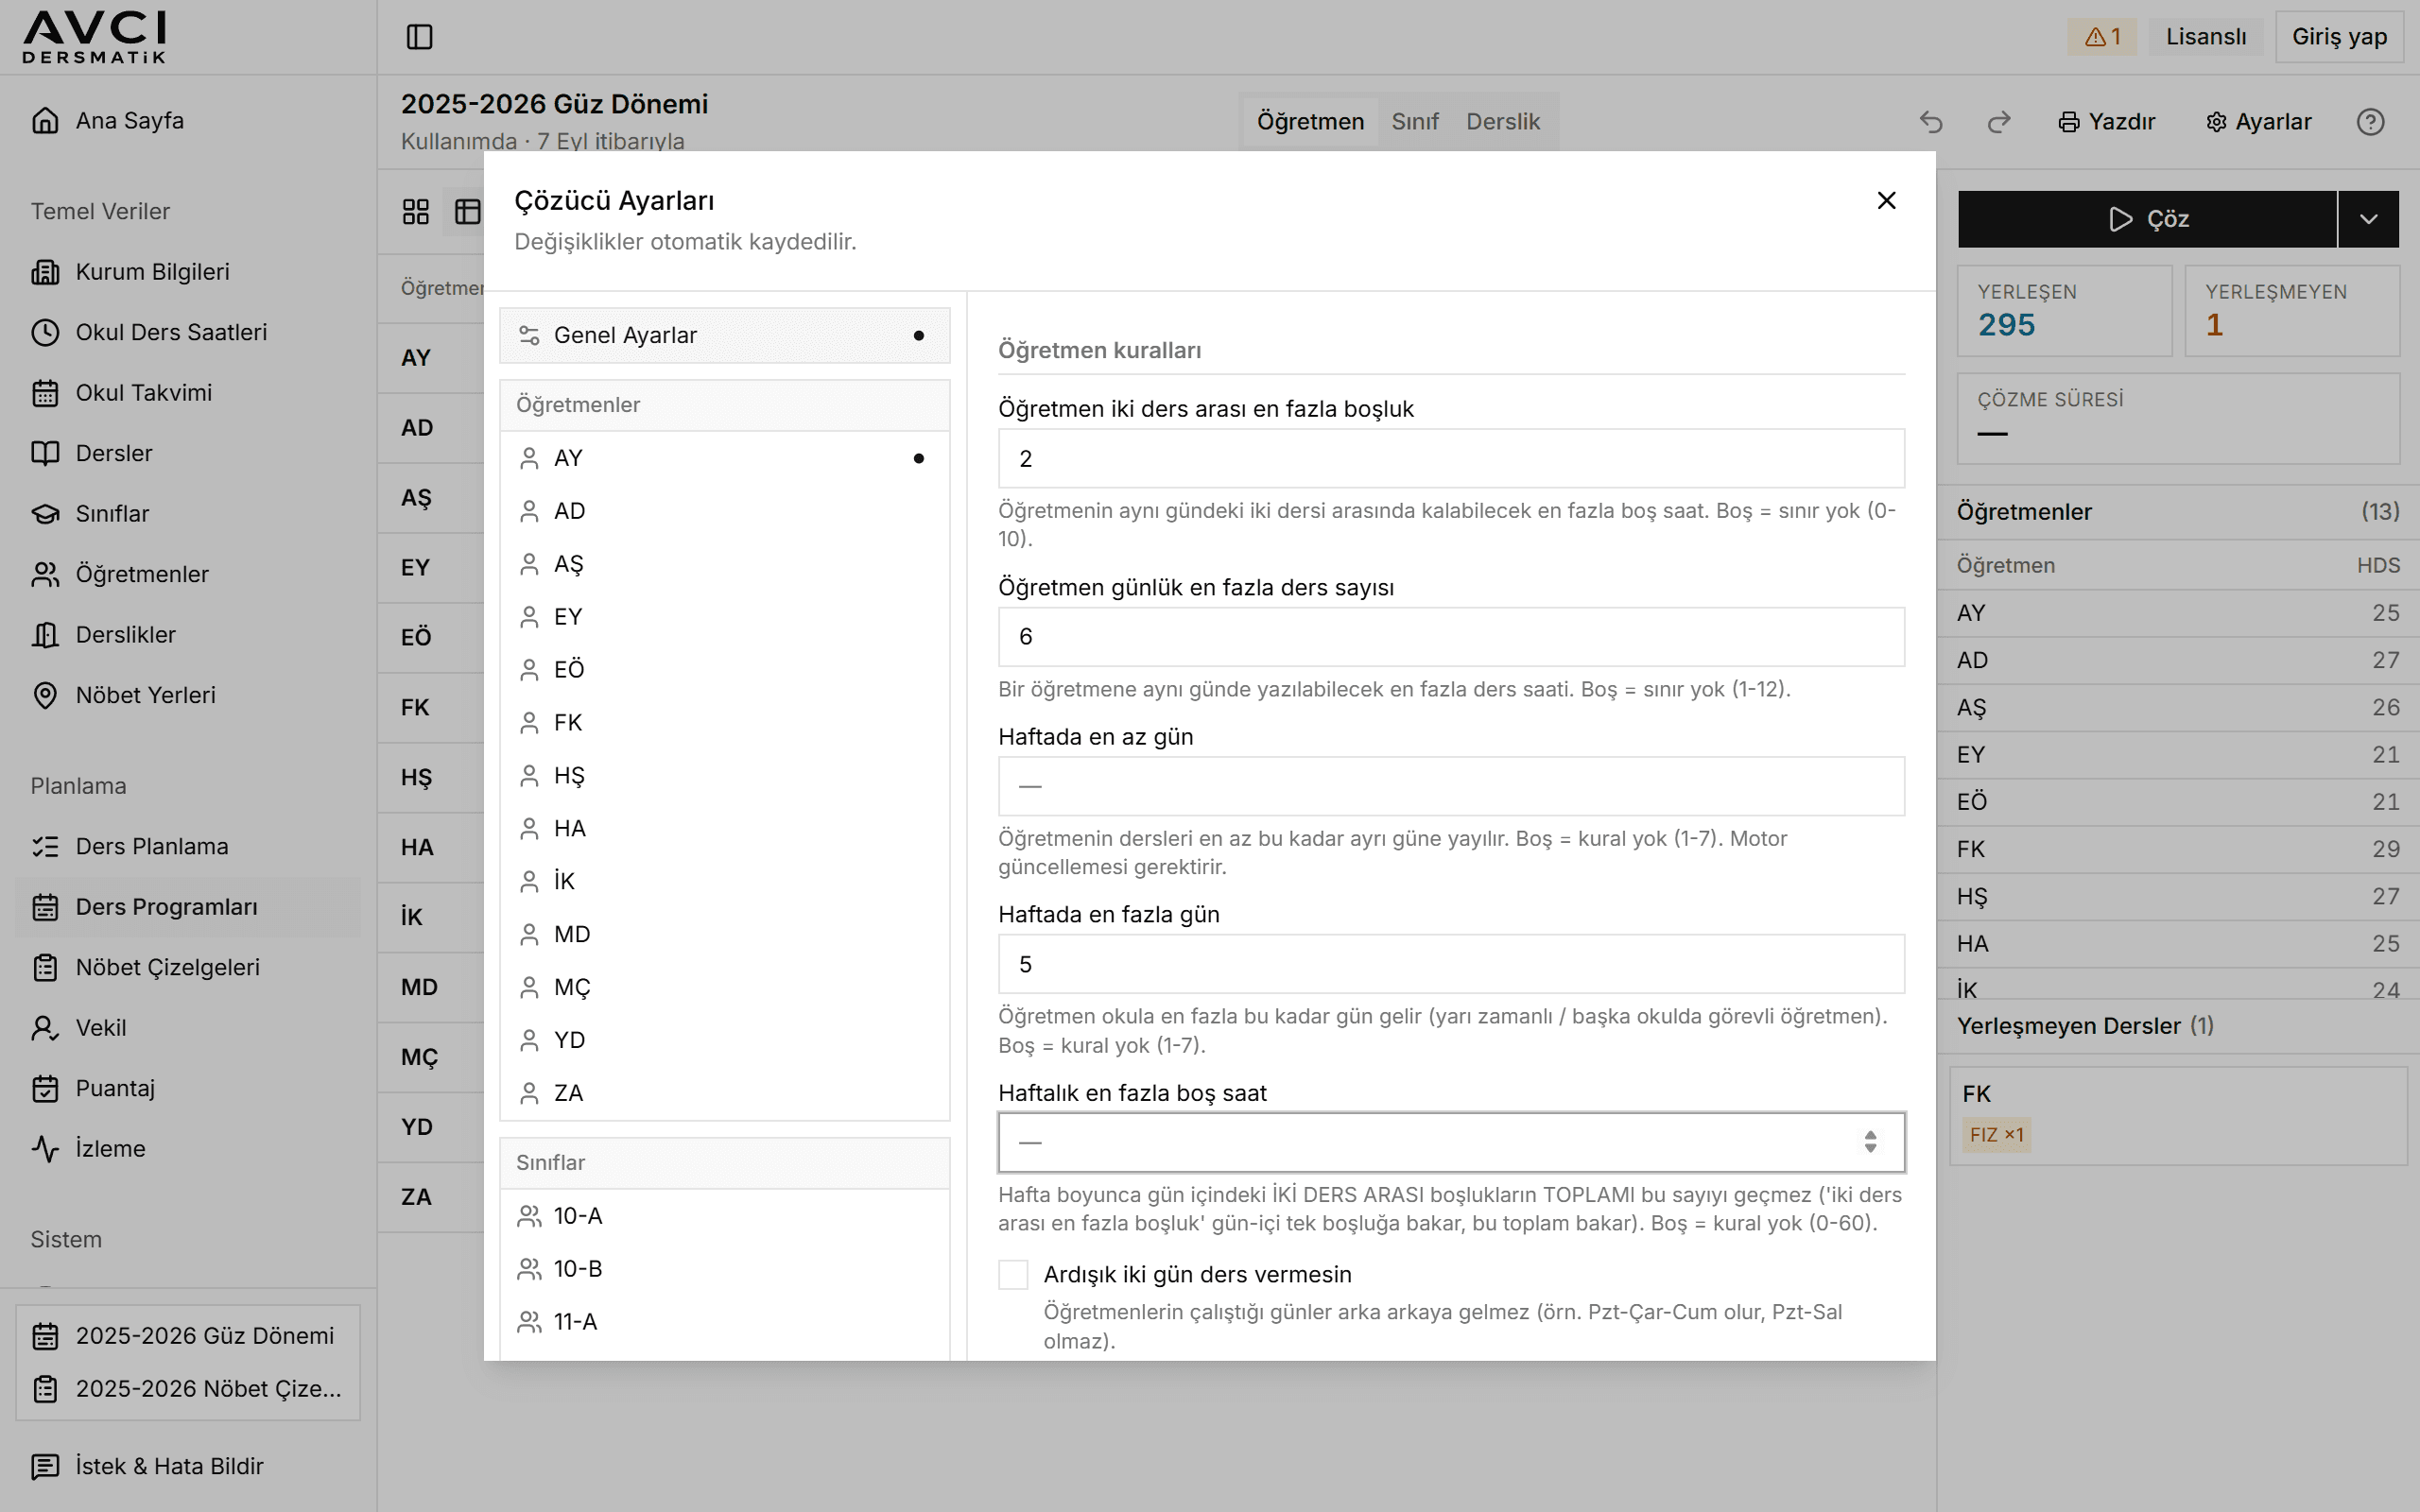Click the undo arrow icon
The width and height of the screenshot is (2420, 1512).
pos(1931,122)
